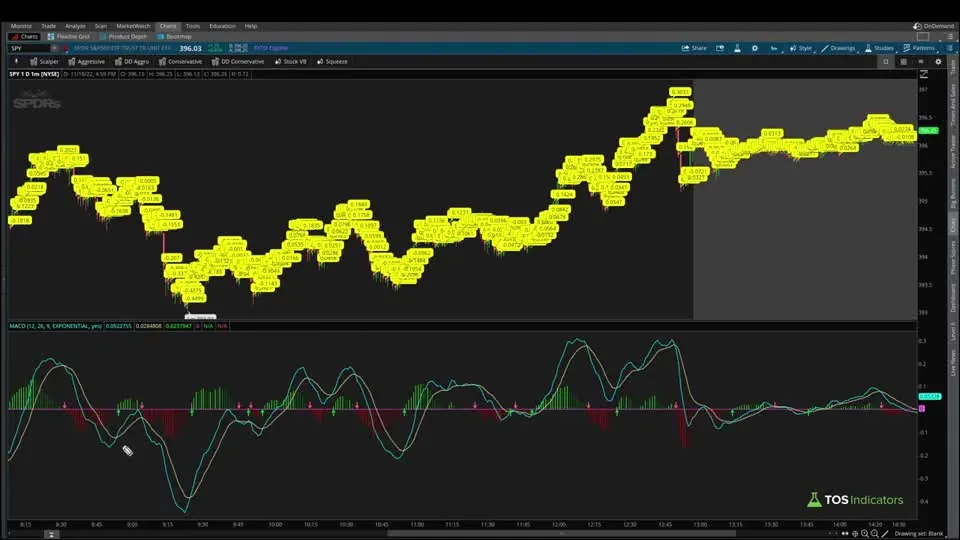Open the Drawings dropdown

(x=838, y=48)
